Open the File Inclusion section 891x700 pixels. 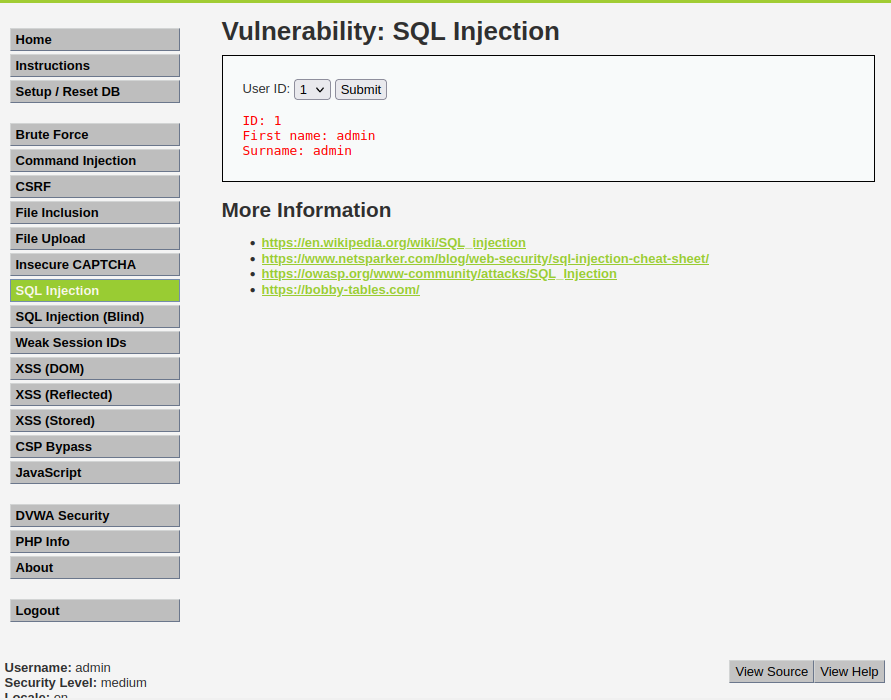pos(94,212)
